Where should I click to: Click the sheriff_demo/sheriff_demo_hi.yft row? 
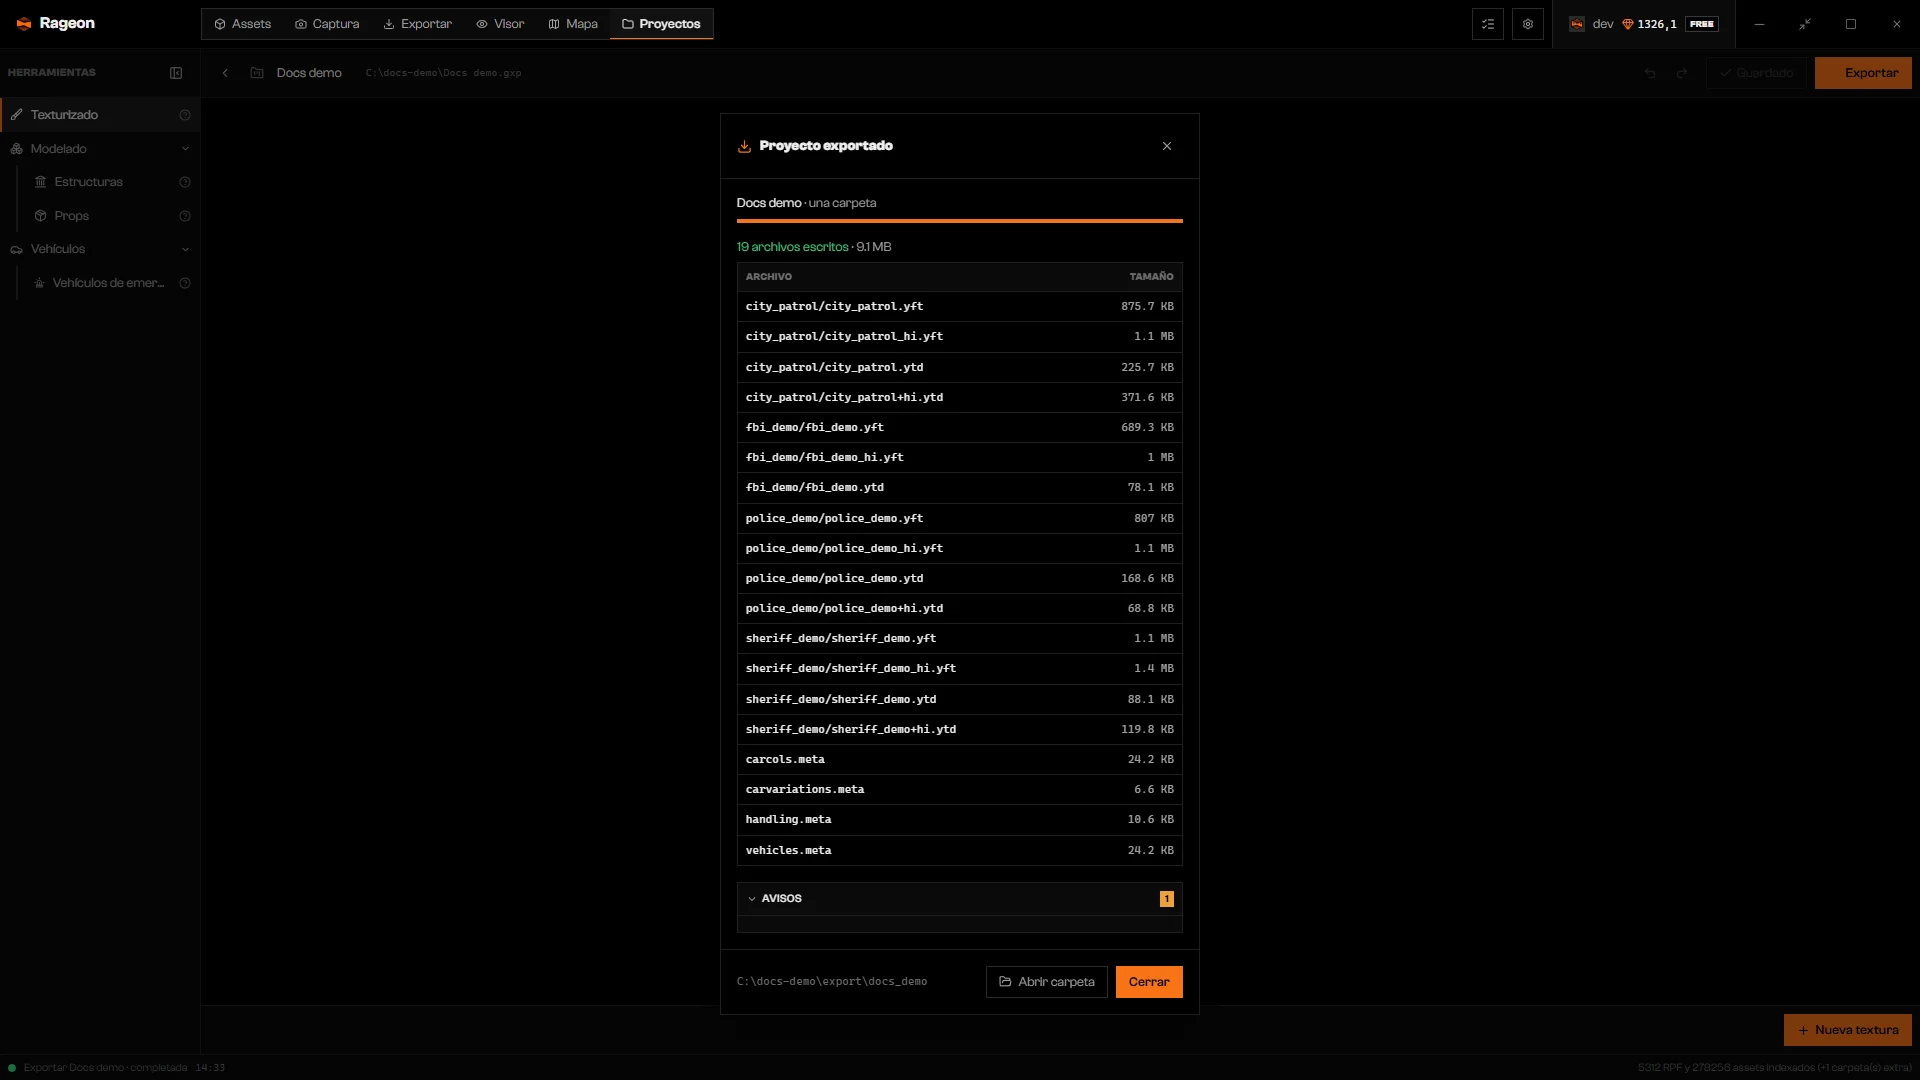click(x=959, y=669)
